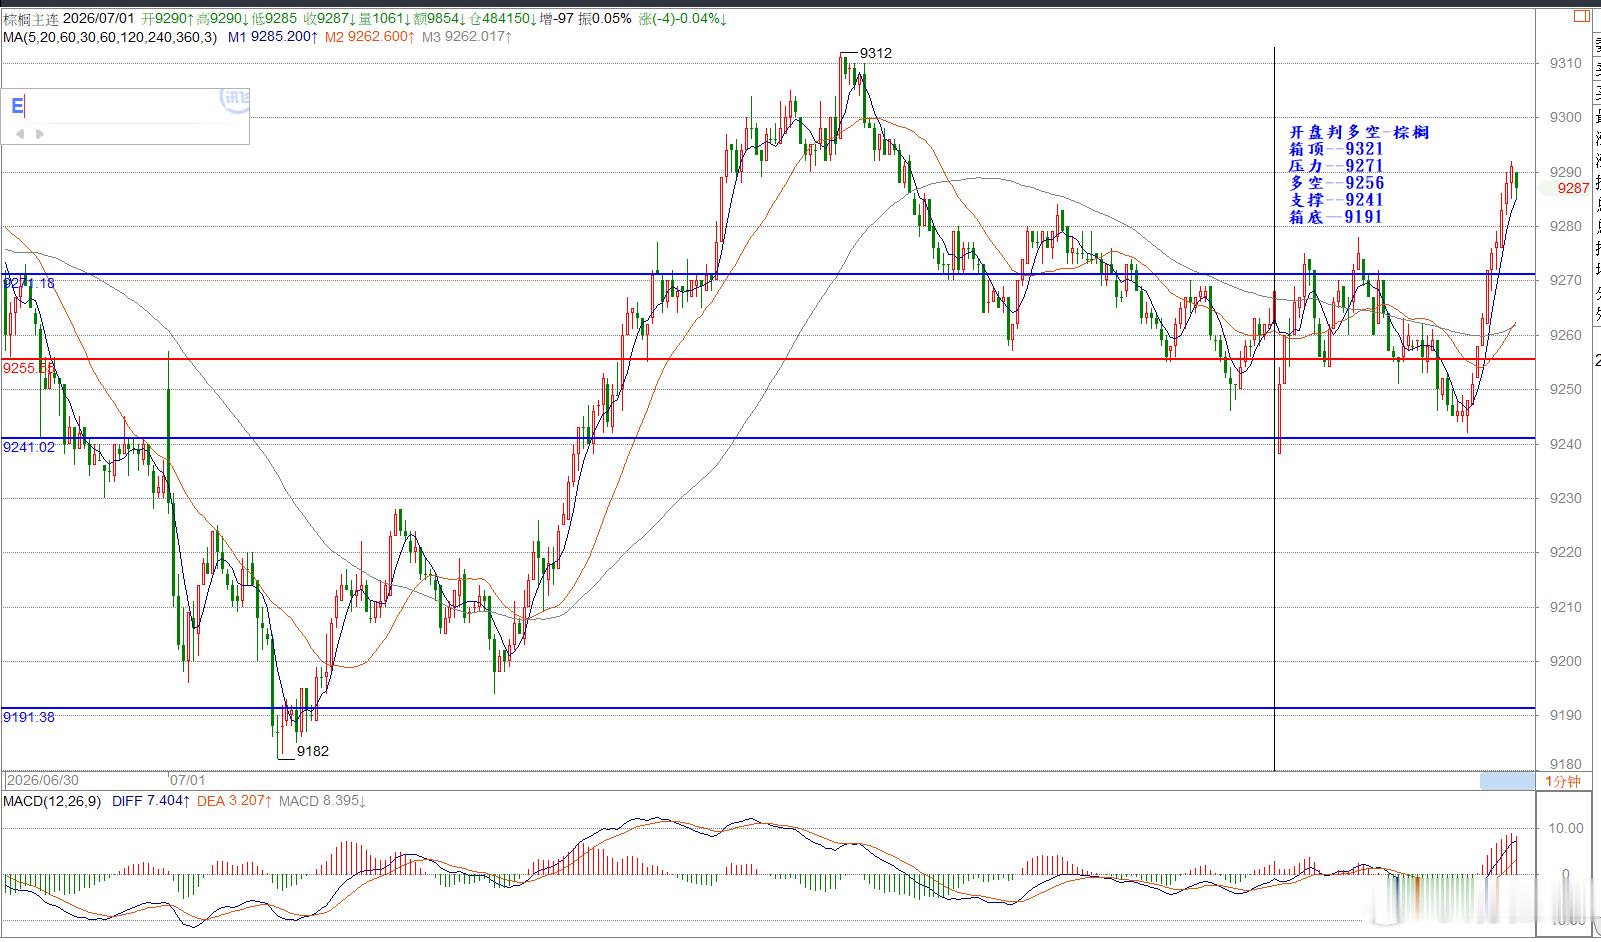This screenshot has height=942, width=1601.
Task: Click the MA(5,20,60,30,60,120,240,360,3) indicator label
Action: pos(110,37)
